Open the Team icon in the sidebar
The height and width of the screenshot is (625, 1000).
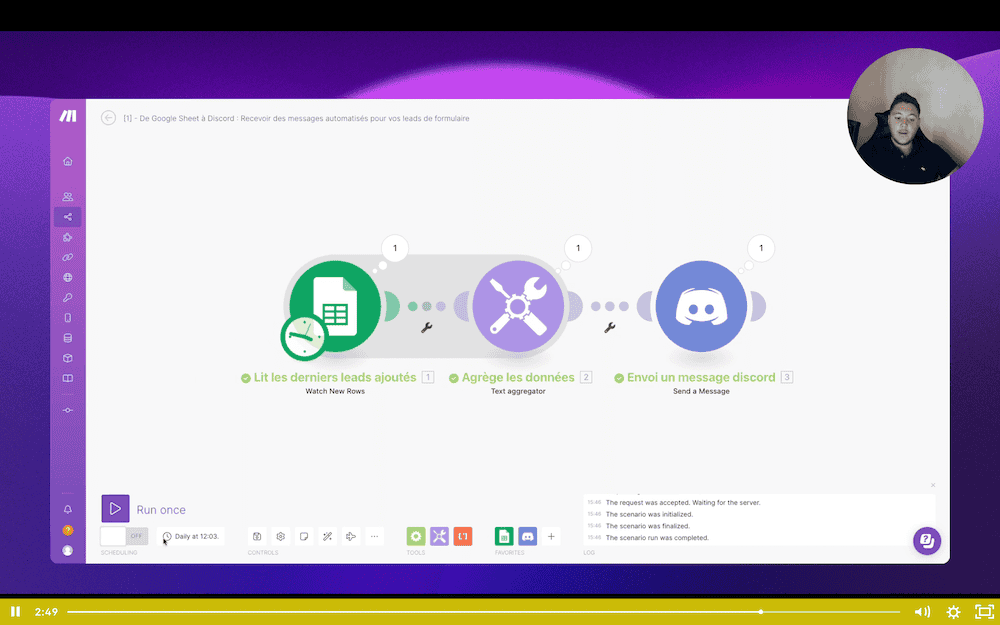(x=68, y=197)
